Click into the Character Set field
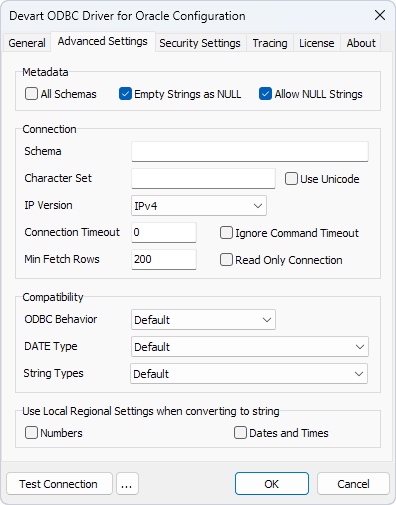Screen dimensions: 396x505 [203, 179]
